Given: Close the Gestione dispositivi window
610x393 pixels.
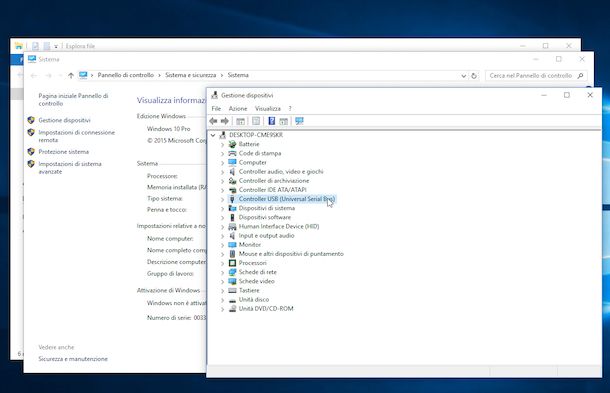Looking at the screenshot, I should point(590,95).
